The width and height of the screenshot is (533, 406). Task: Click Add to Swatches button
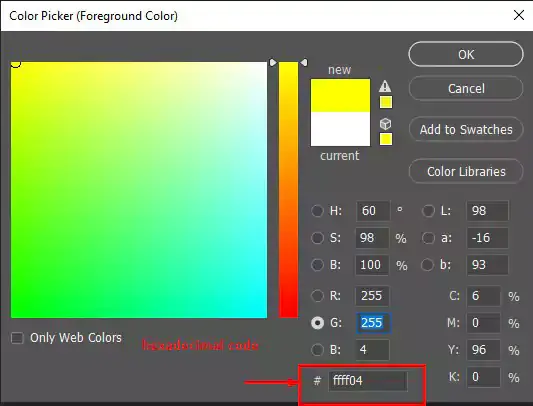coord(466,130)
